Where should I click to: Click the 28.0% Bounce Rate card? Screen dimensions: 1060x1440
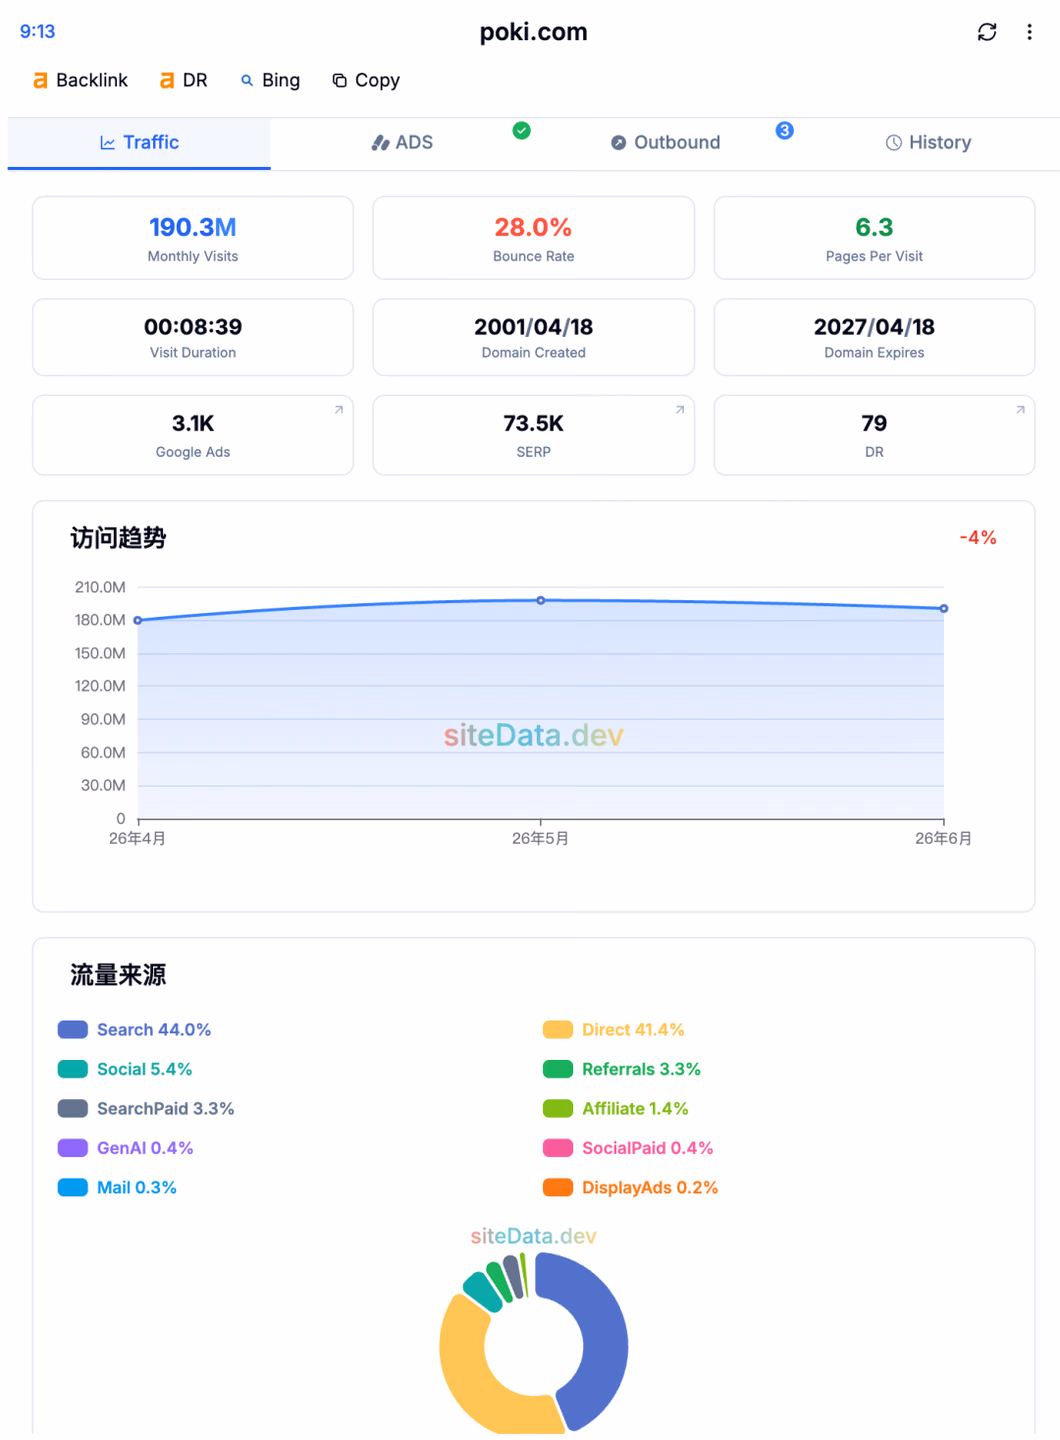coord(533,238)
